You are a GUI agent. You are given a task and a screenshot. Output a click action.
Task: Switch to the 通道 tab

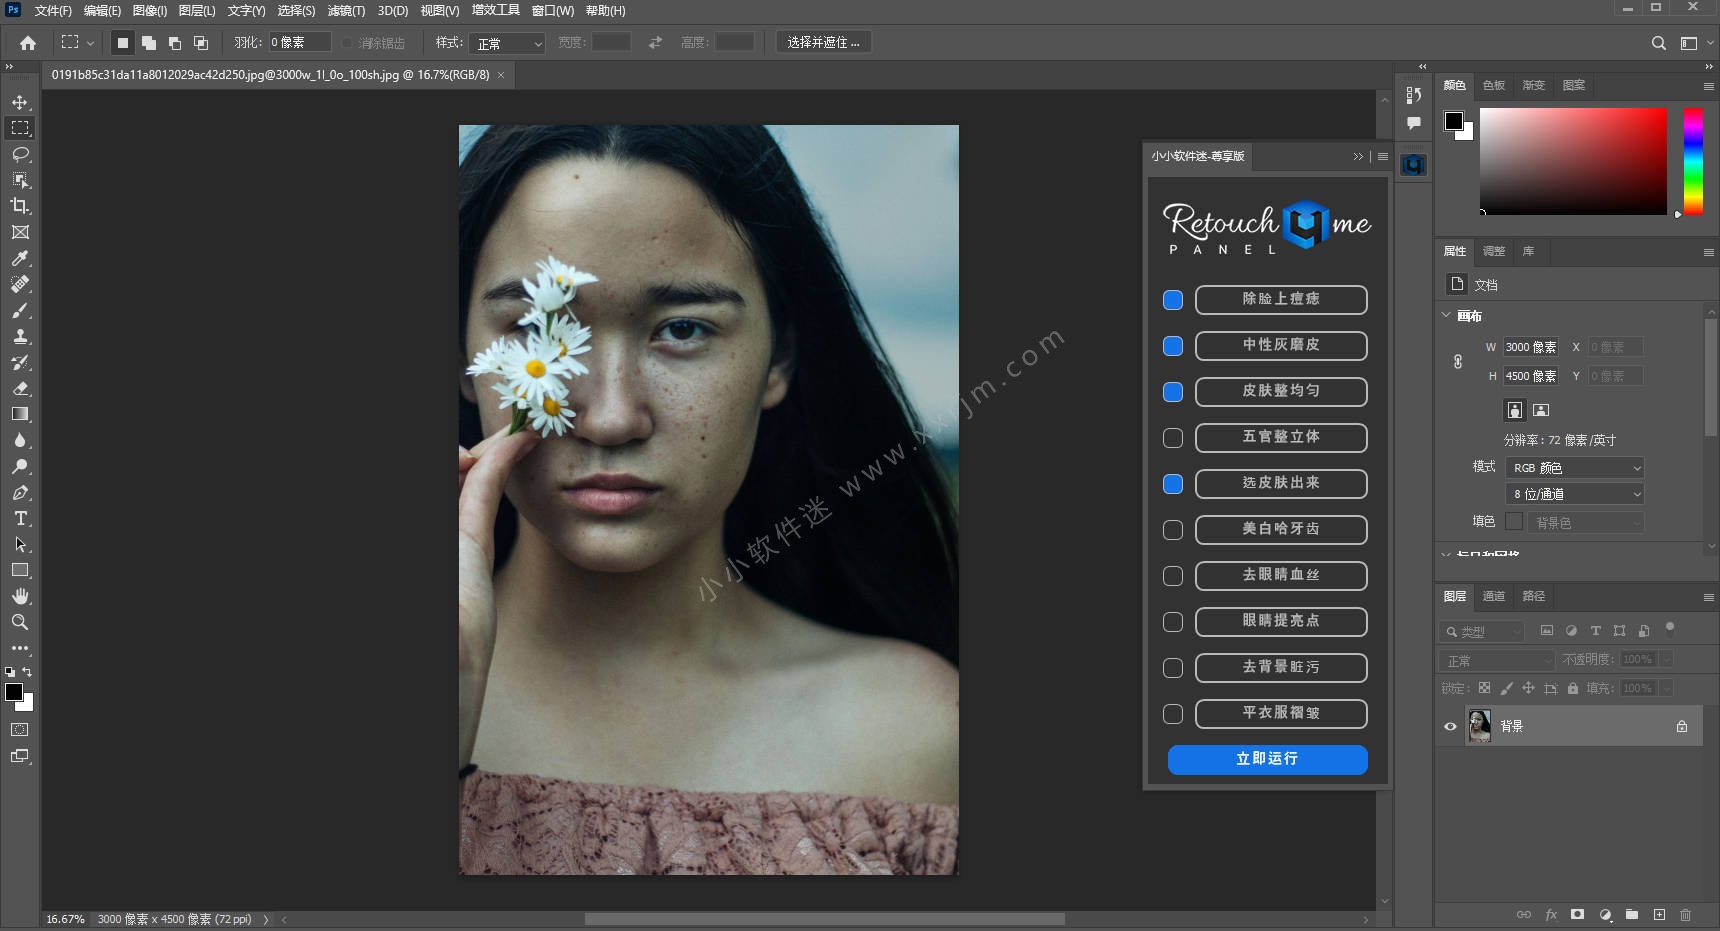pyautogui.click(x=1493, y=596)
